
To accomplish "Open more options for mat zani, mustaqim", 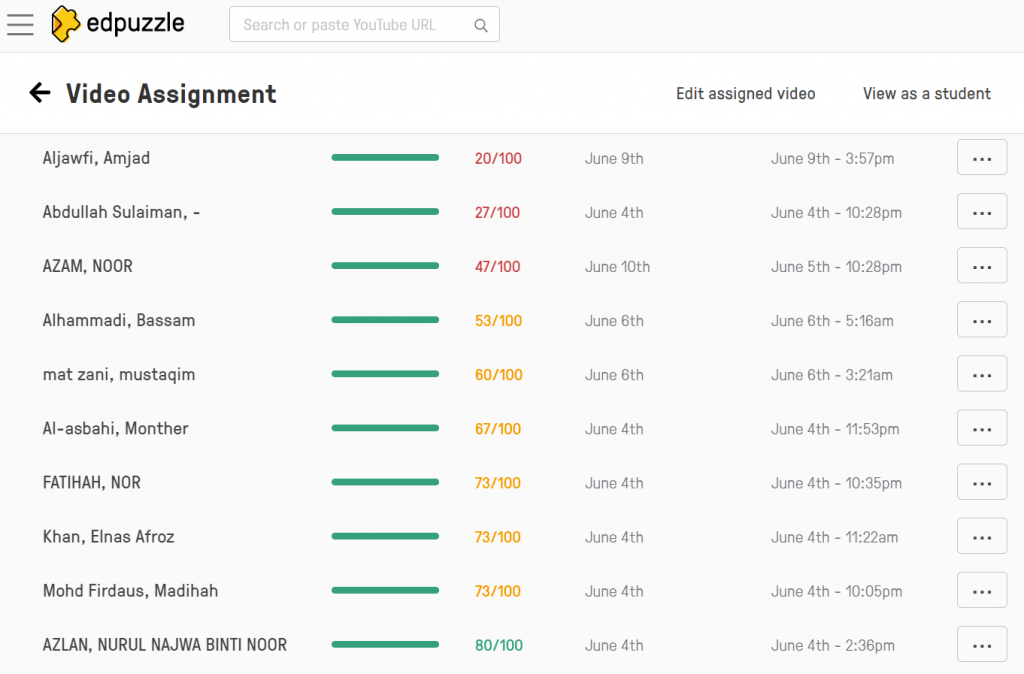I will coord(981,375).
